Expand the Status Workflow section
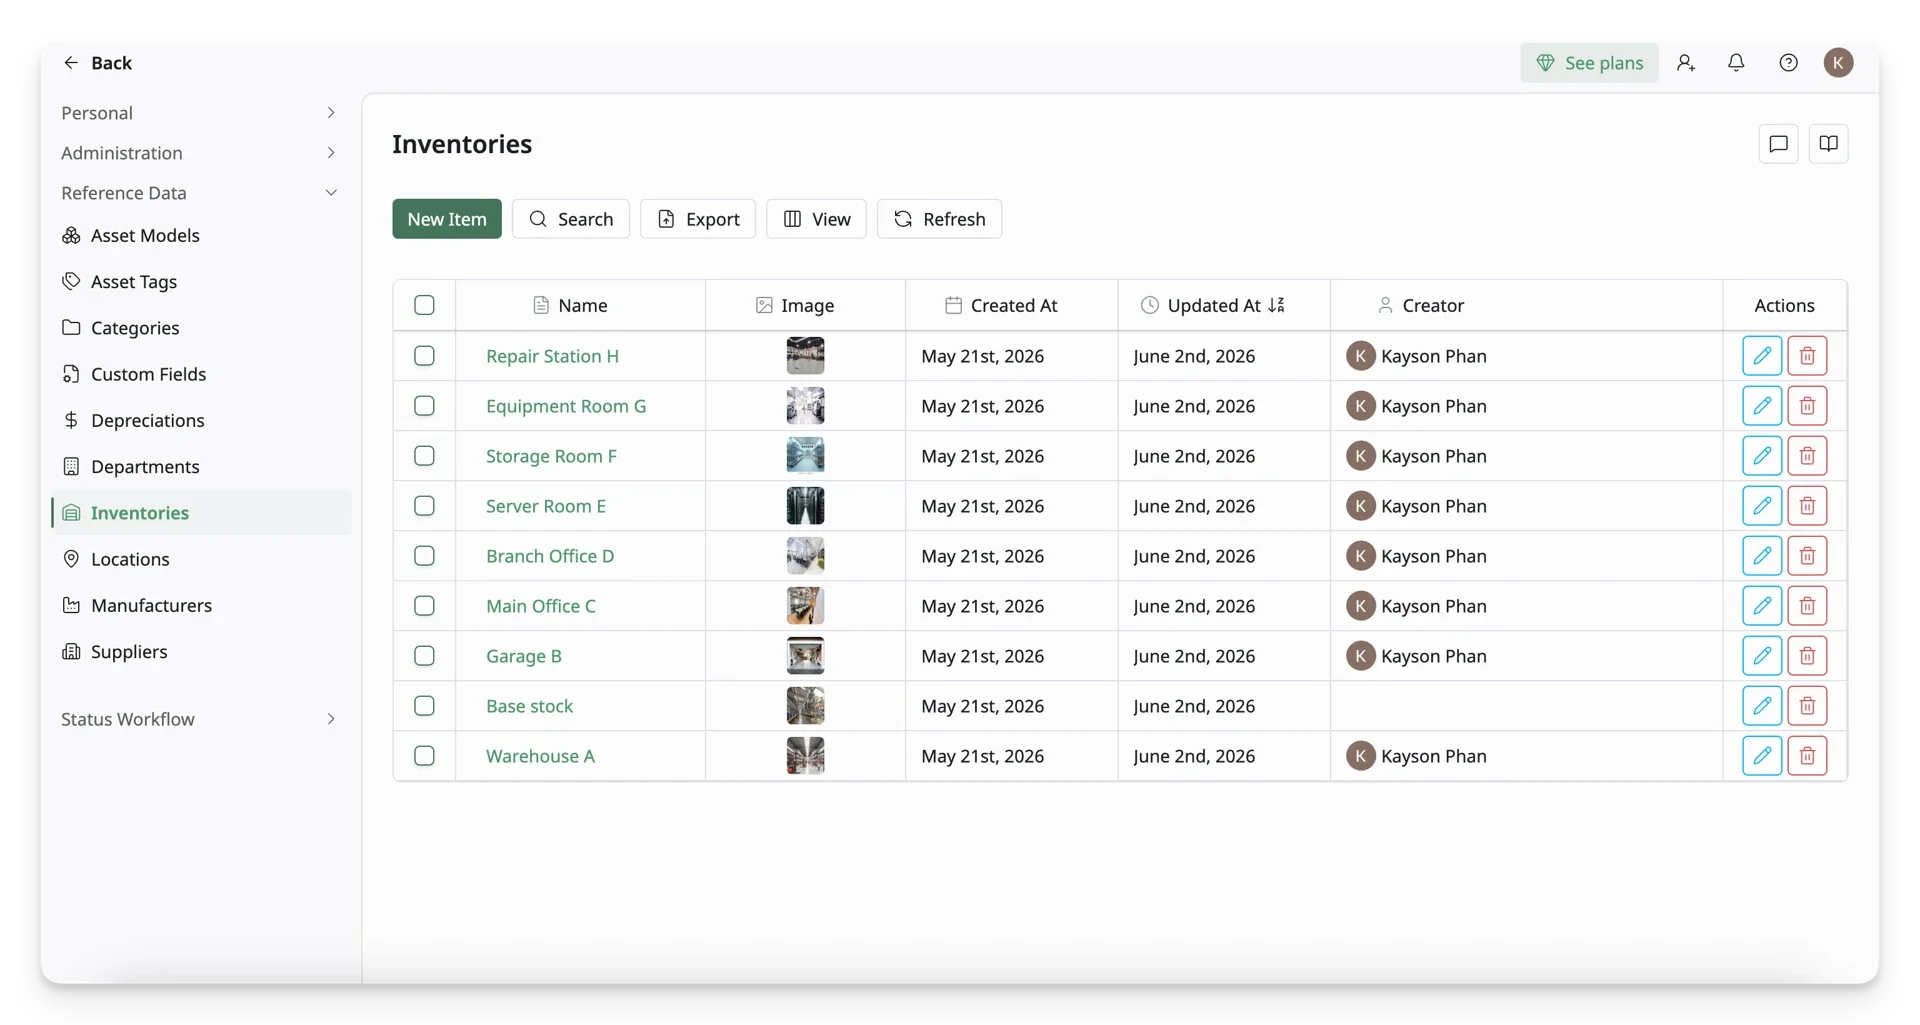Image resolution: width=1920 pixels, height=1025 pixels. coord(198,719)
